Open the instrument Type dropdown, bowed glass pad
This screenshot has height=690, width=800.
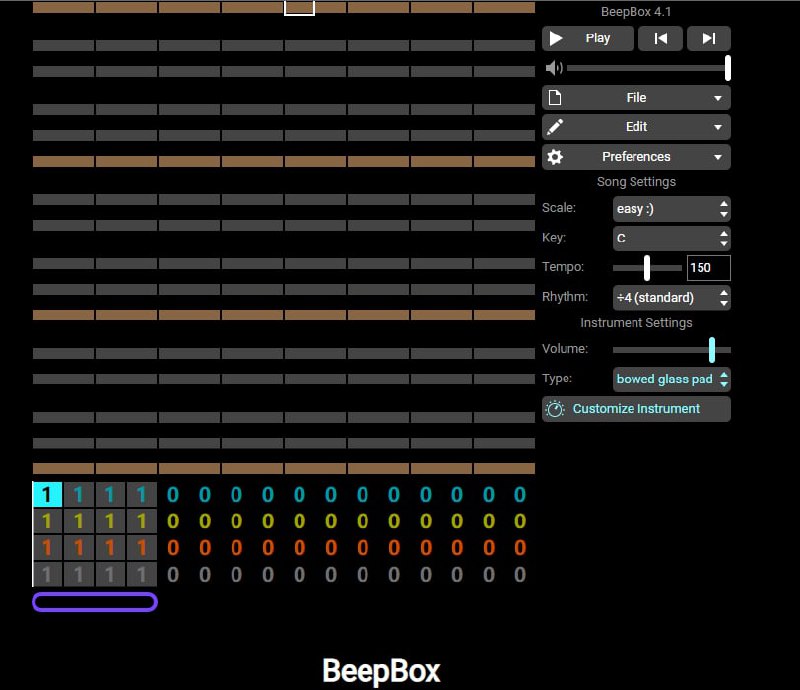click(x=671, y=379)
